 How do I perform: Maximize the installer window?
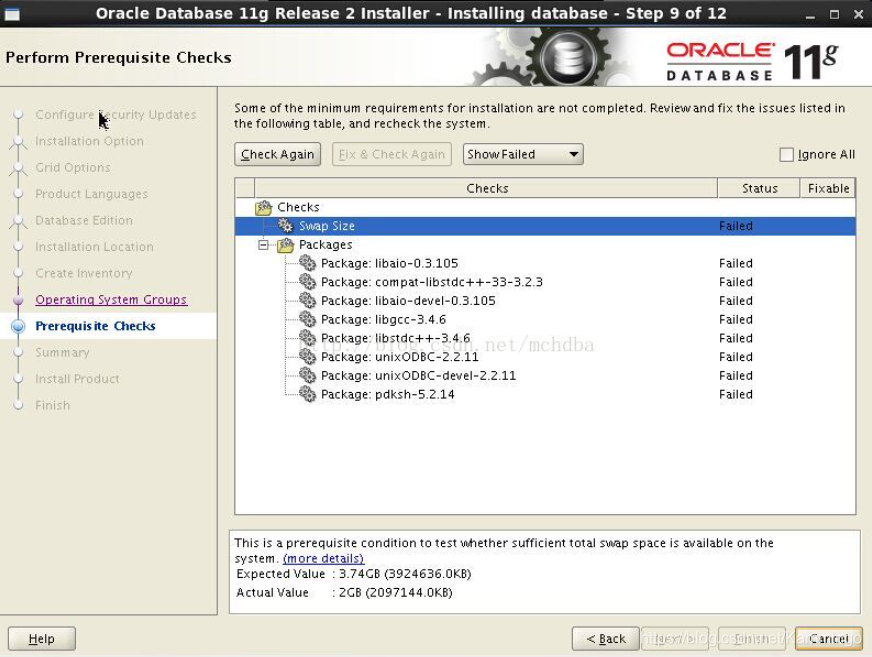click(x=834, y=15)
